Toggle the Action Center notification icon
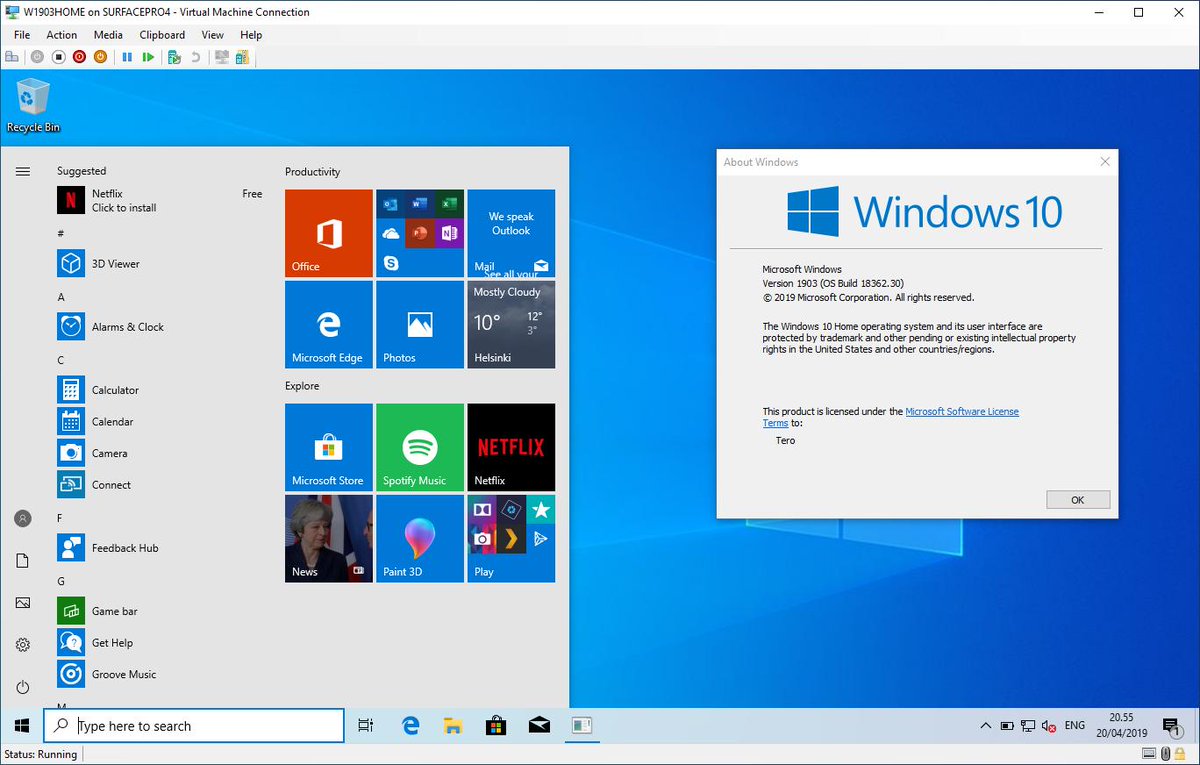This screenshot has width=1200, height=765. click(x=1171, y=726)
